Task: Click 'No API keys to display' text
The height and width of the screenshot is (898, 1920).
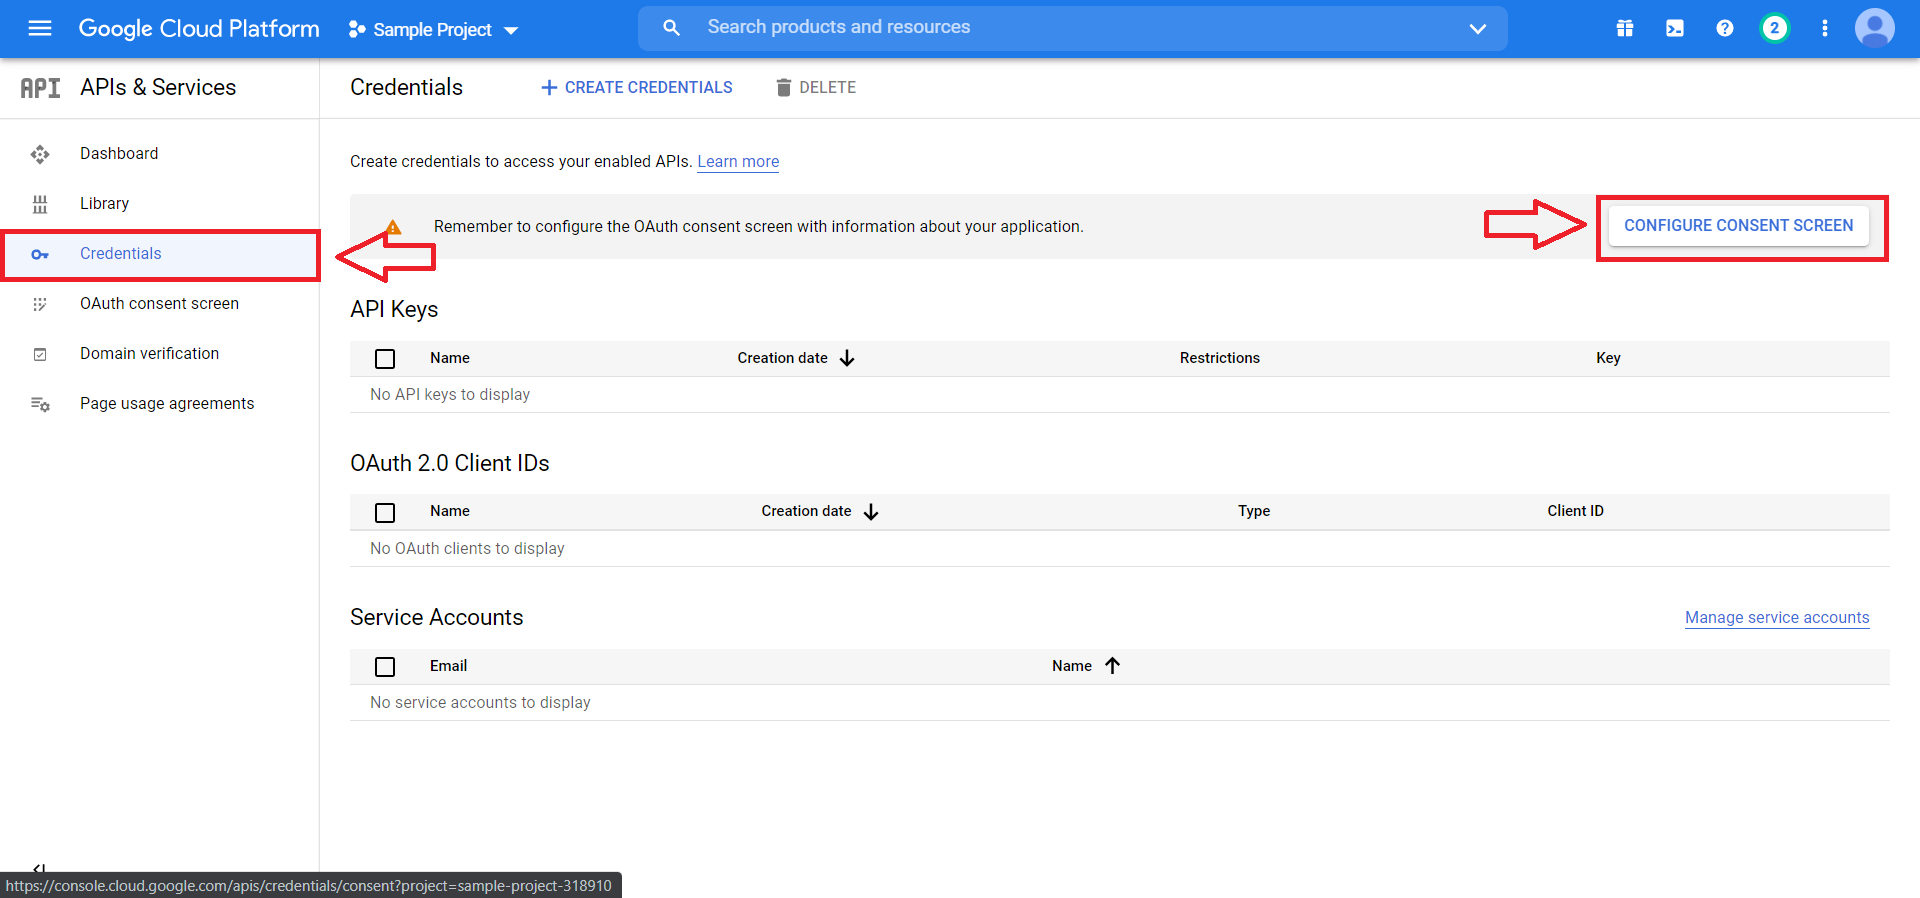Action: [x=450, y=395]
